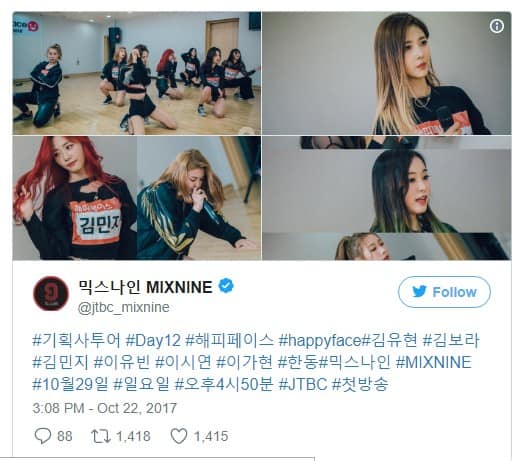
Task: Click the reply speech bubble icon
Action: (x=43, y=436)
